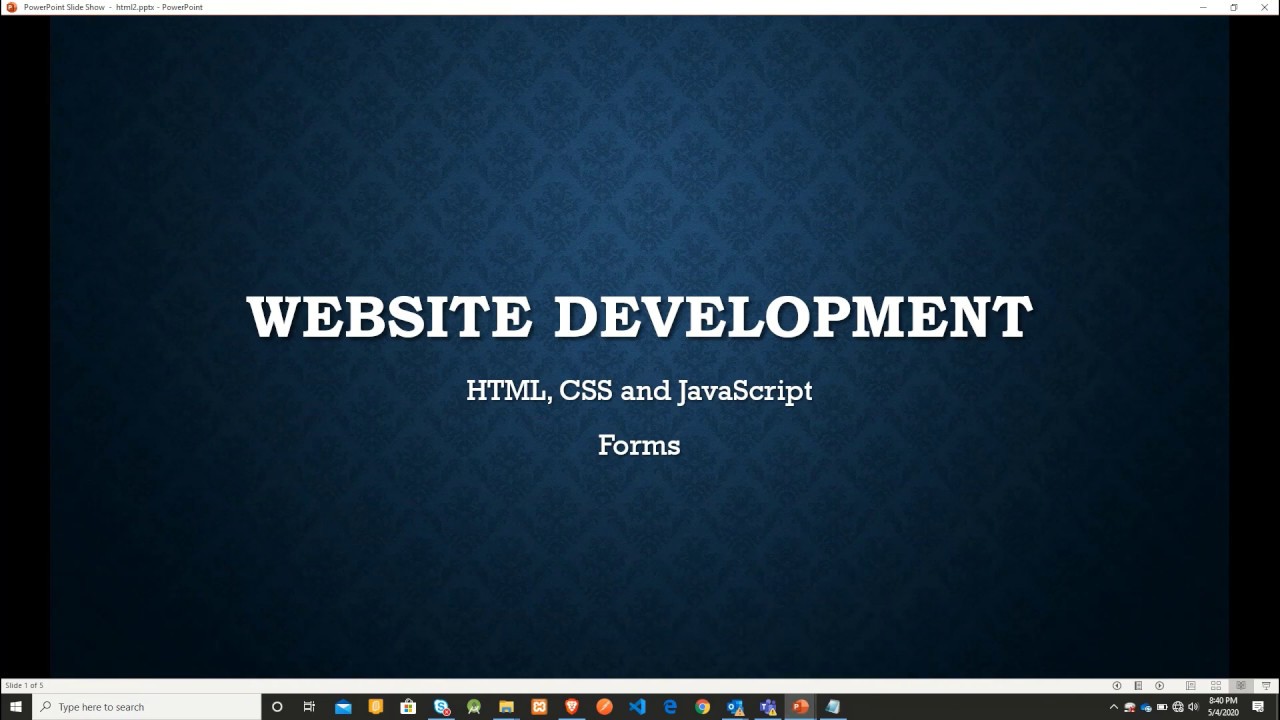The width and height of the screenshot is (1280, 720).
Task: Open Outlook from the taskbar
Action: [735, 707]
